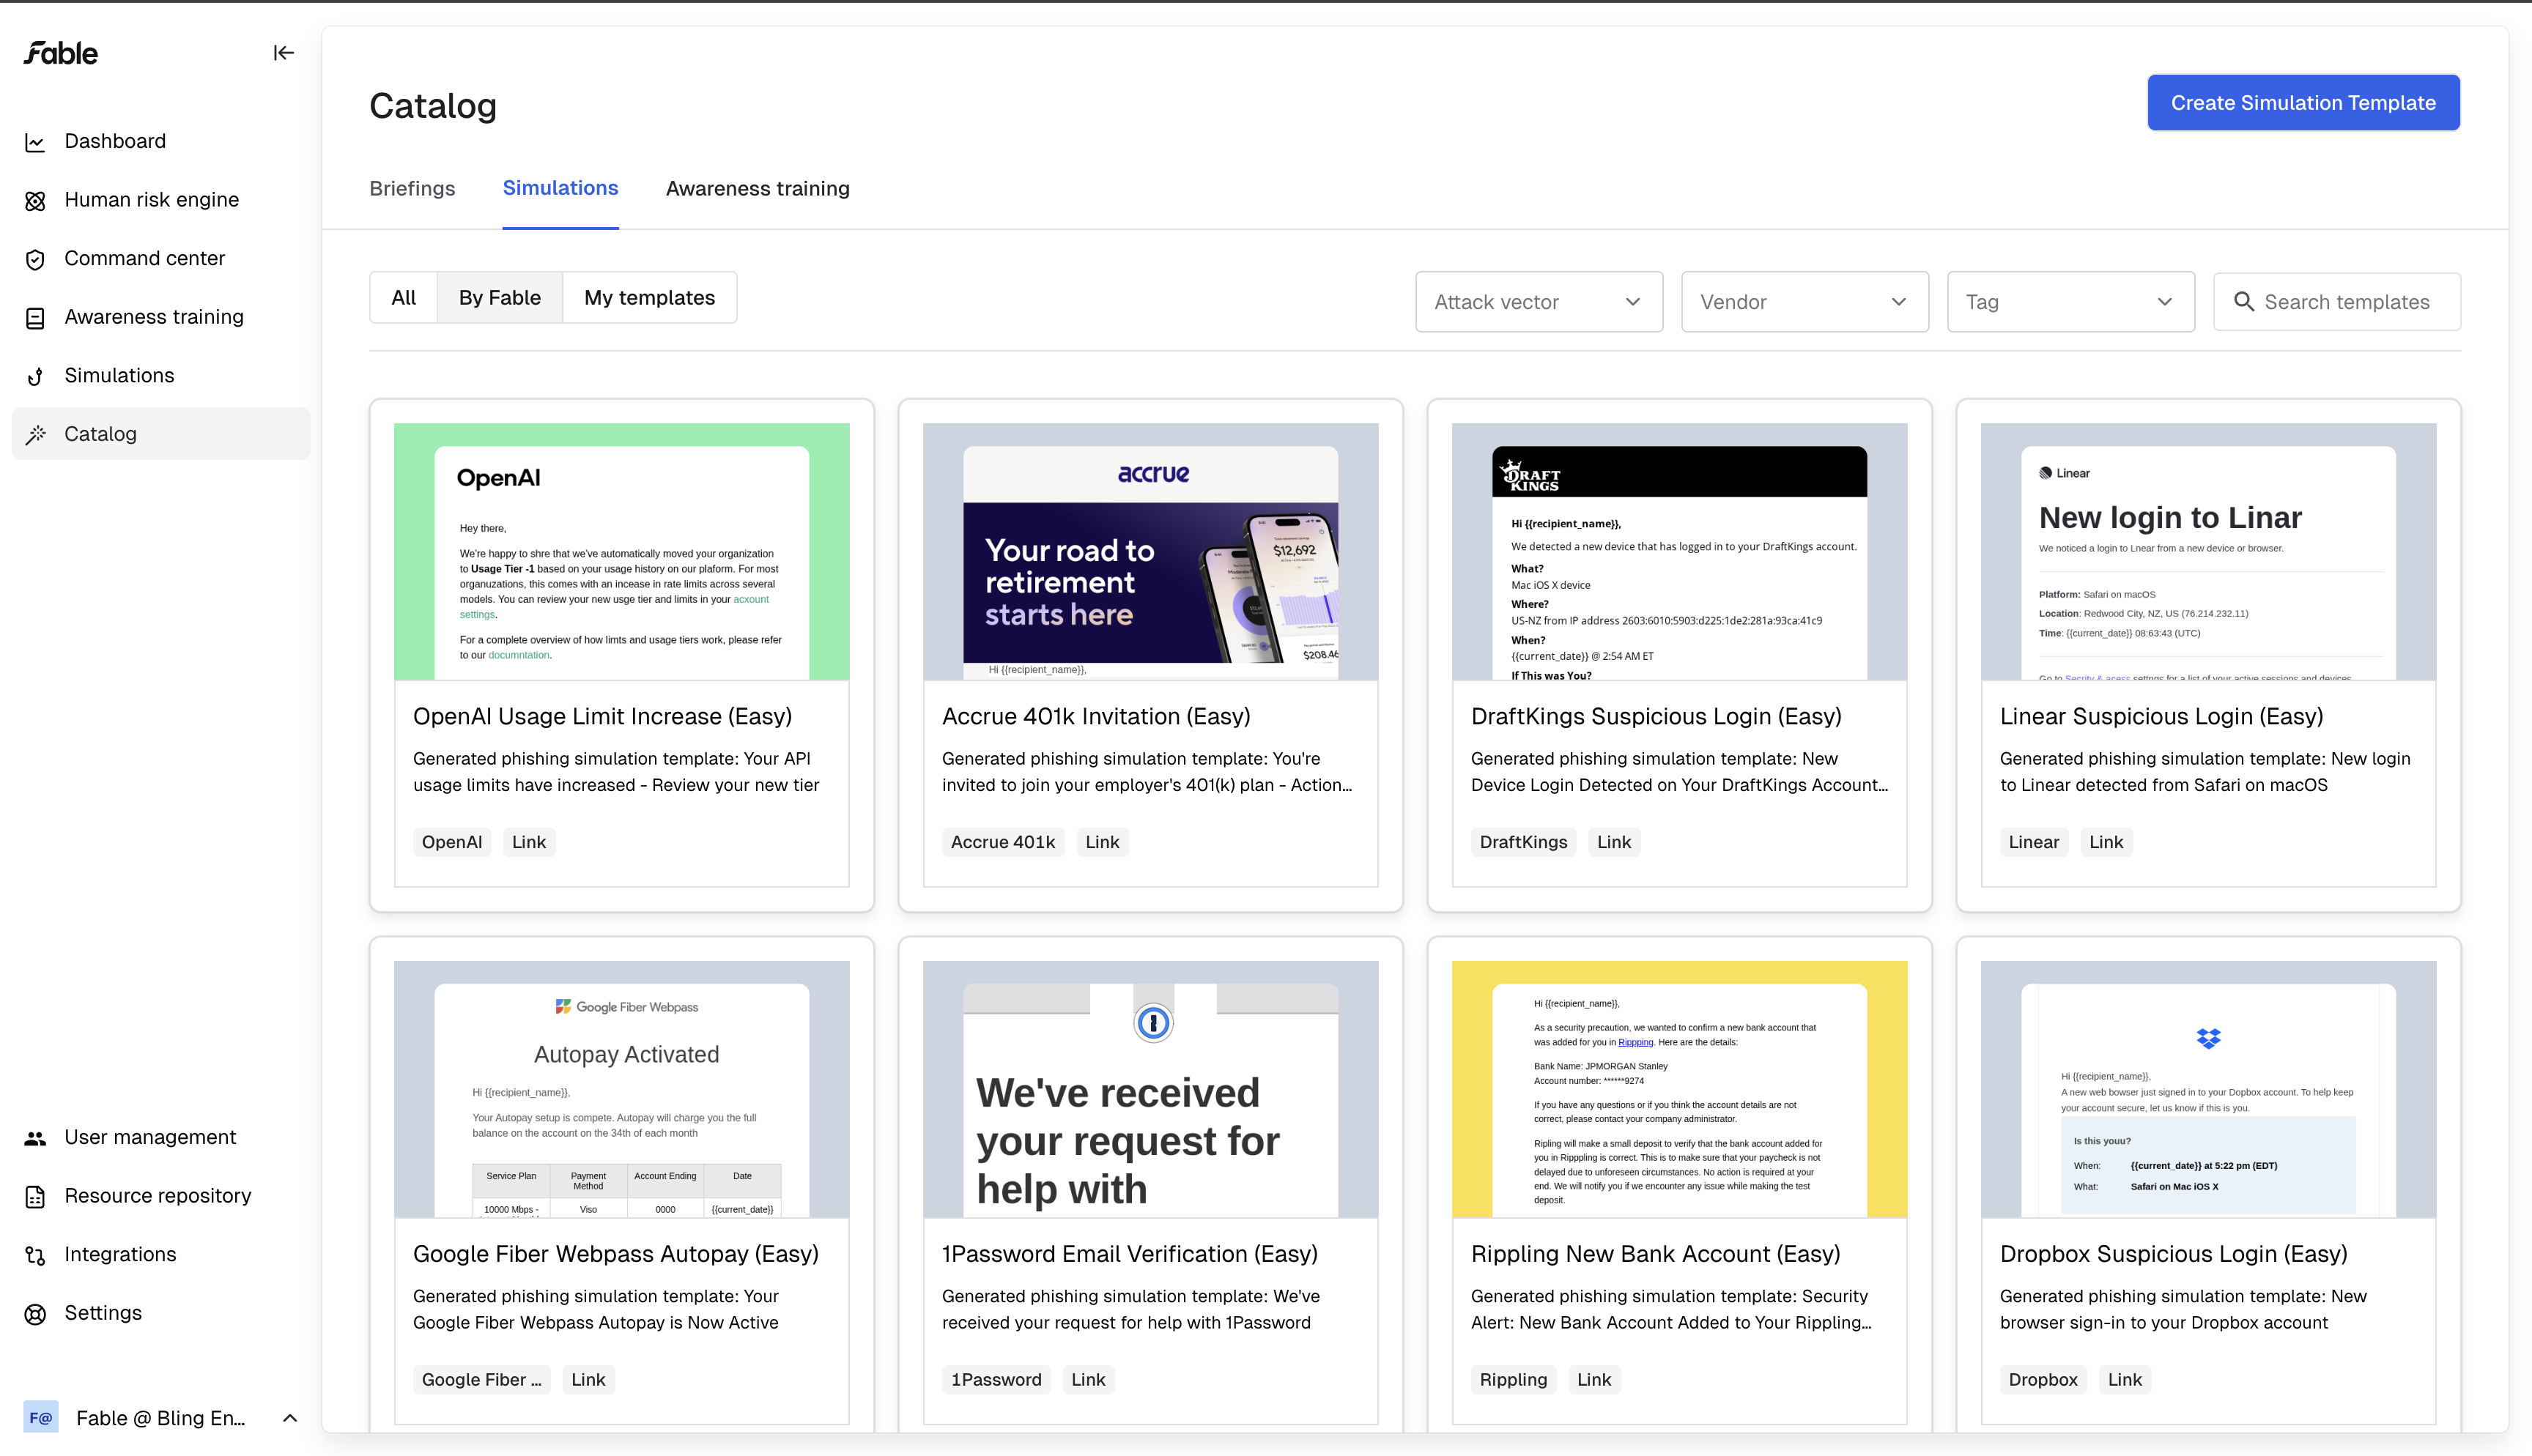Click OpenAI Usage Limit Increase title
2532x1456 pixels.
[602, 717]
